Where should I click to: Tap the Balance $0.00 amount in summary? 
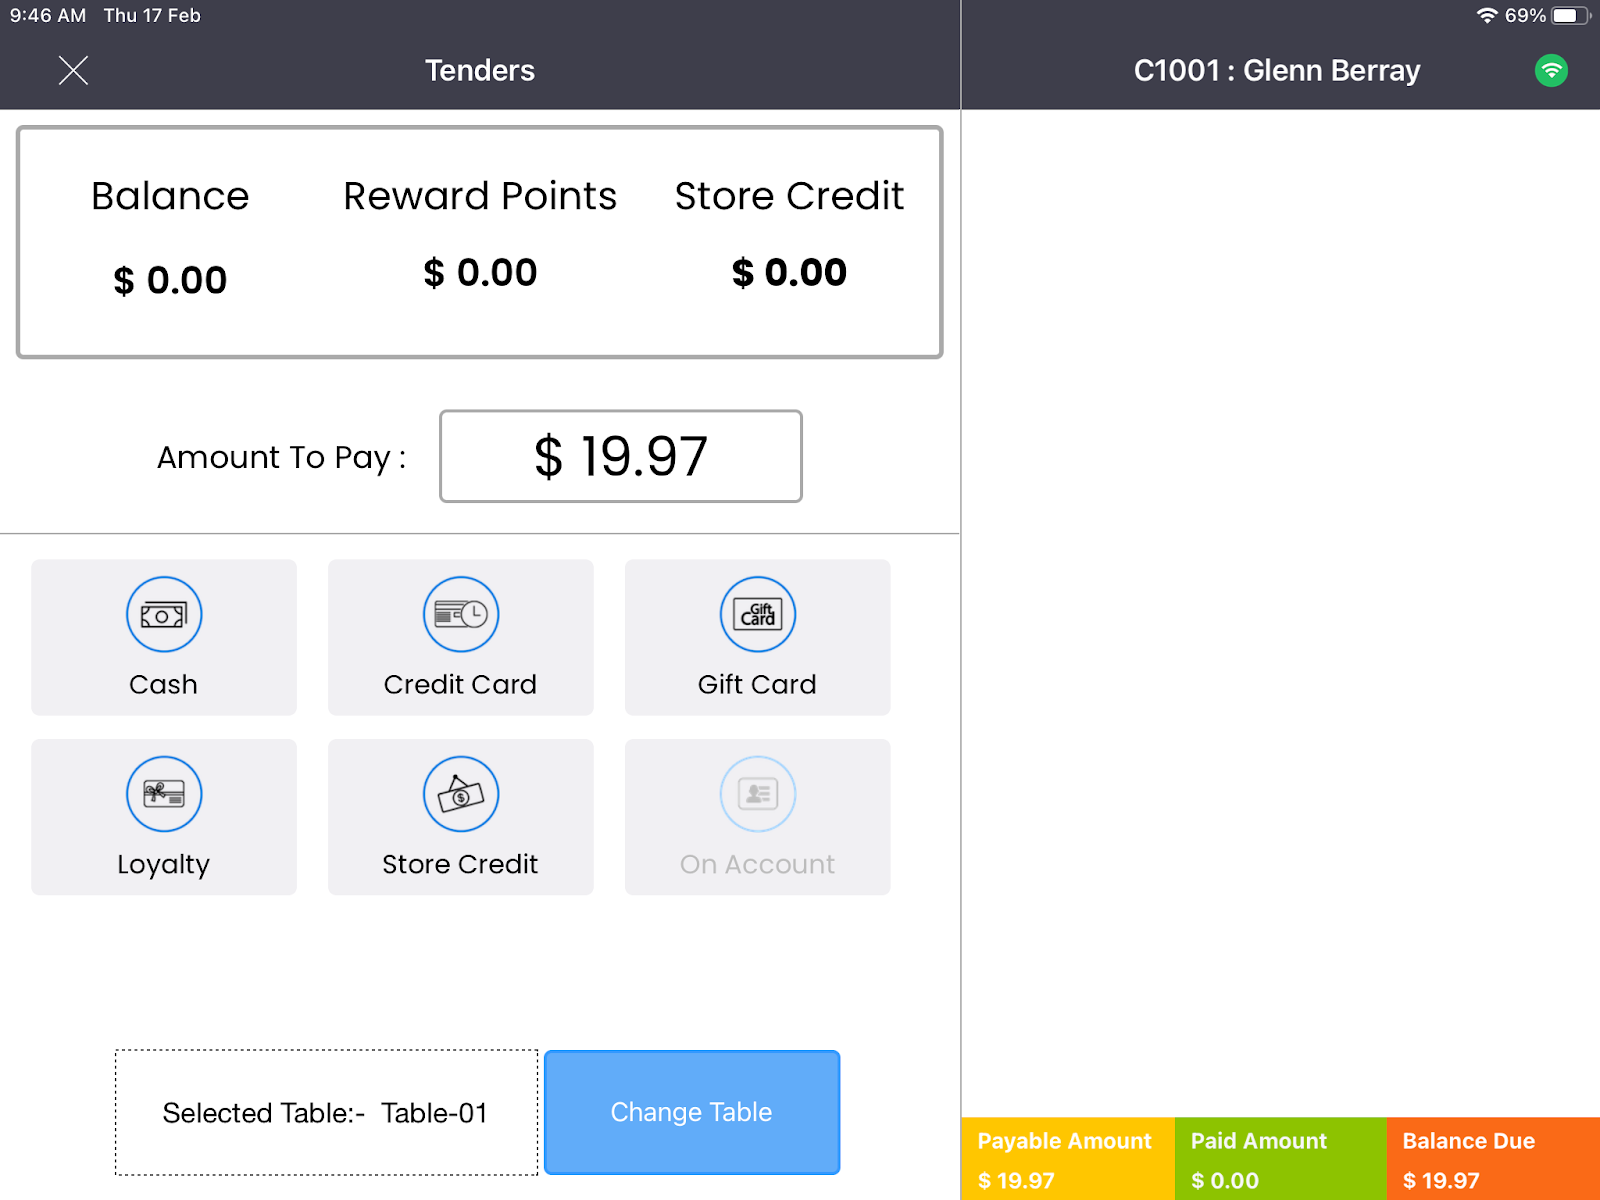pyautogui.click(x=170, y=280)
